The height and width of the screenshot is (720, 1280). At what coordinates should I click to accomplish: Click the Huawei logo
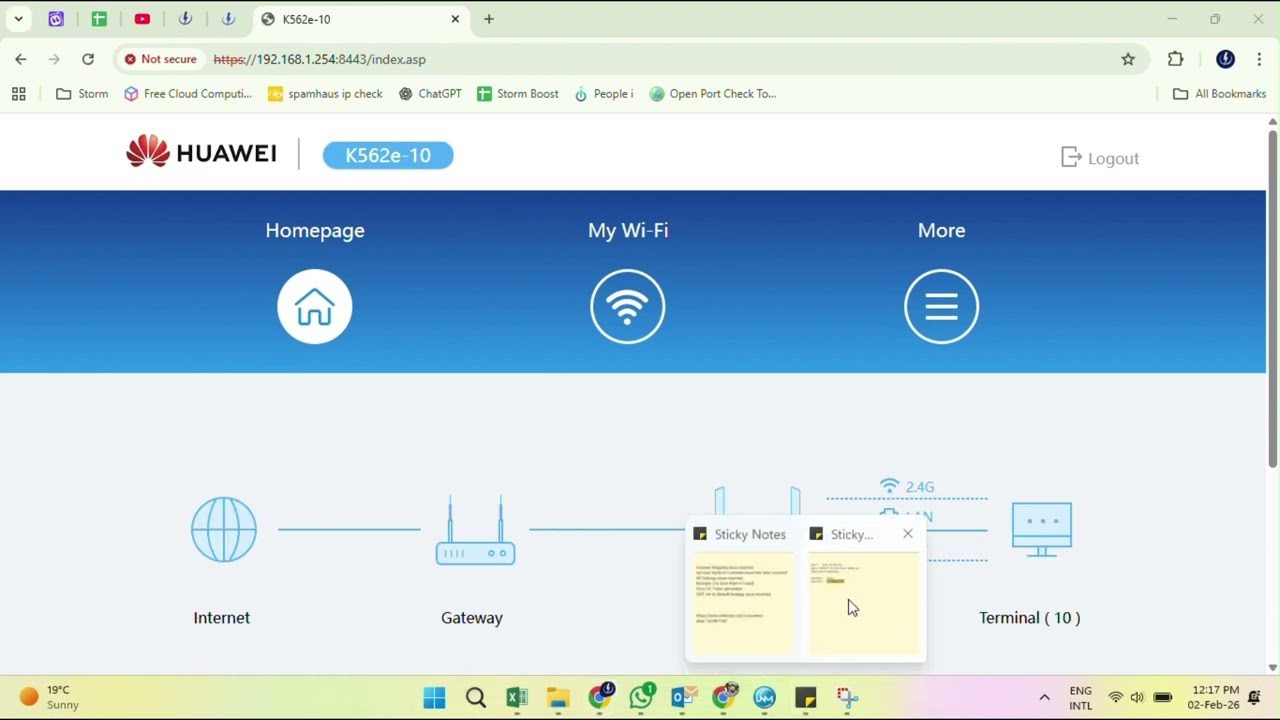(201, 153)
